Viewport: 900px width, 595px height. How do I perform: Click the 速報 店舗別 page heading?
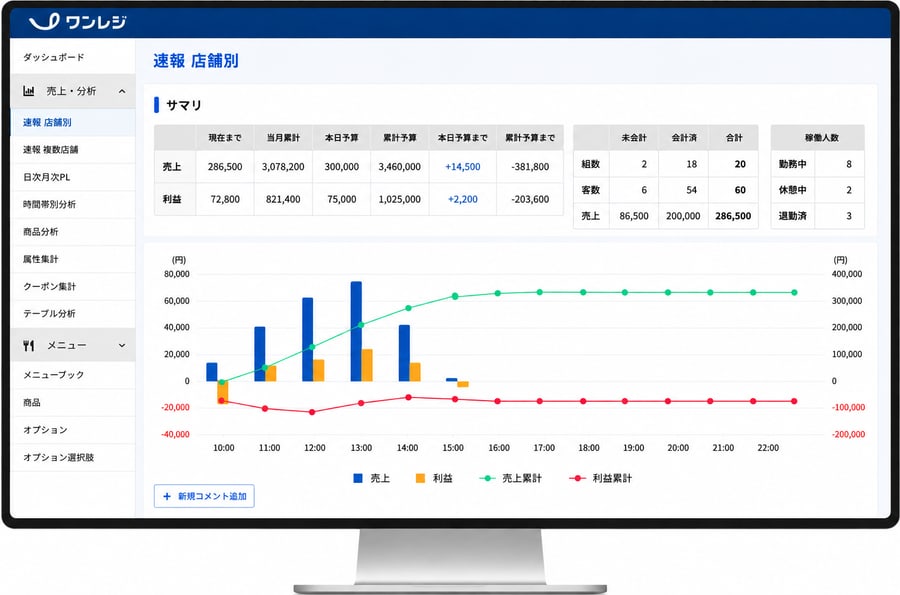pyautogui.click(x=196, y=61)
